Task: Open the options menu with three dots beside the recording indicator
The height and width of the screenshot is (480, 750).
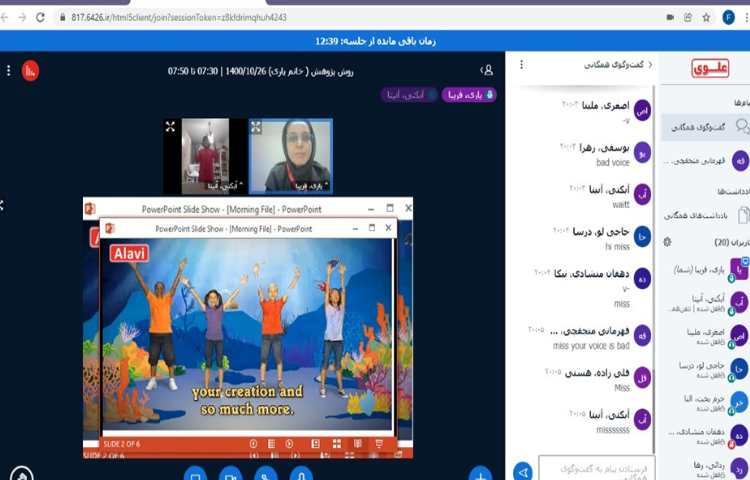Action: (8, 71)
